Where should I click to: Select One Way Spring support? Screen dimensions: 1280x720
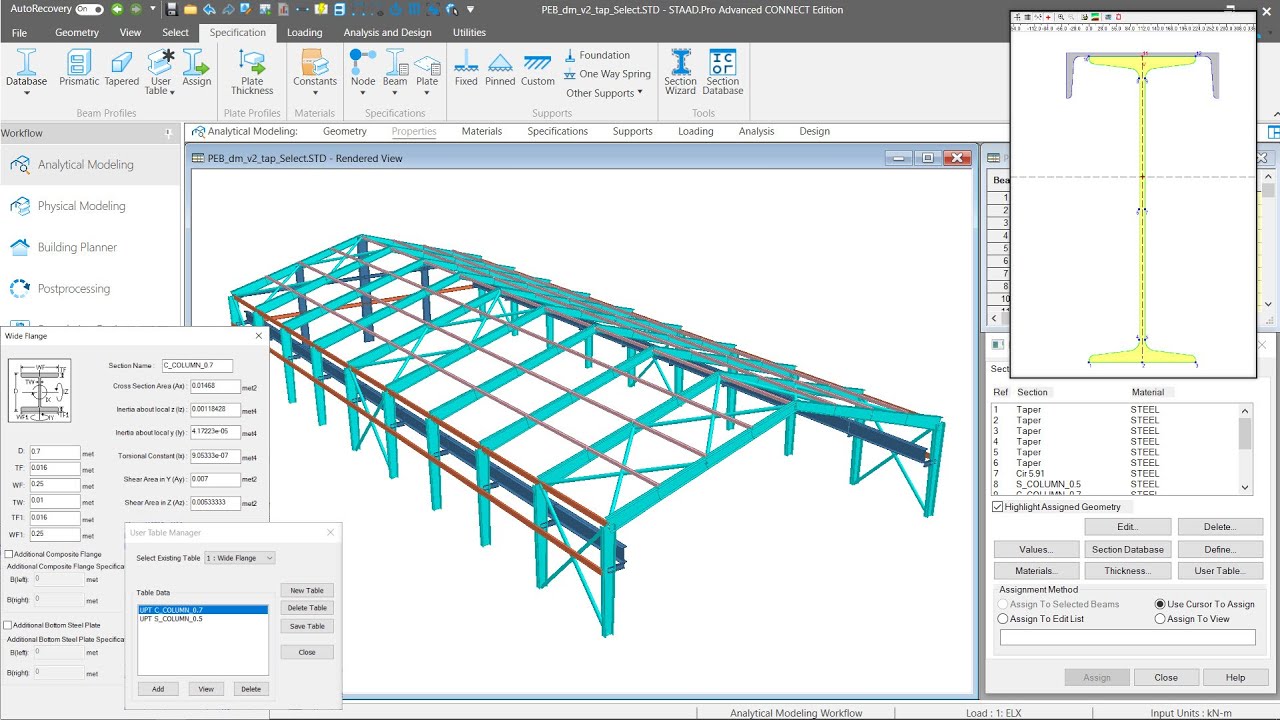point(607,74)
